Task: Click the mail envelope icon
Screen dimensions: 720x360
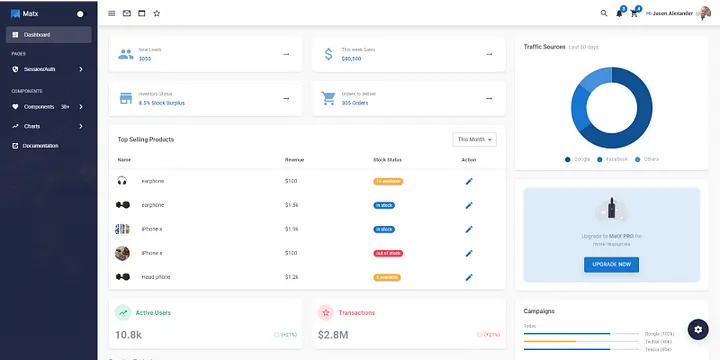Action: (127, 13)
